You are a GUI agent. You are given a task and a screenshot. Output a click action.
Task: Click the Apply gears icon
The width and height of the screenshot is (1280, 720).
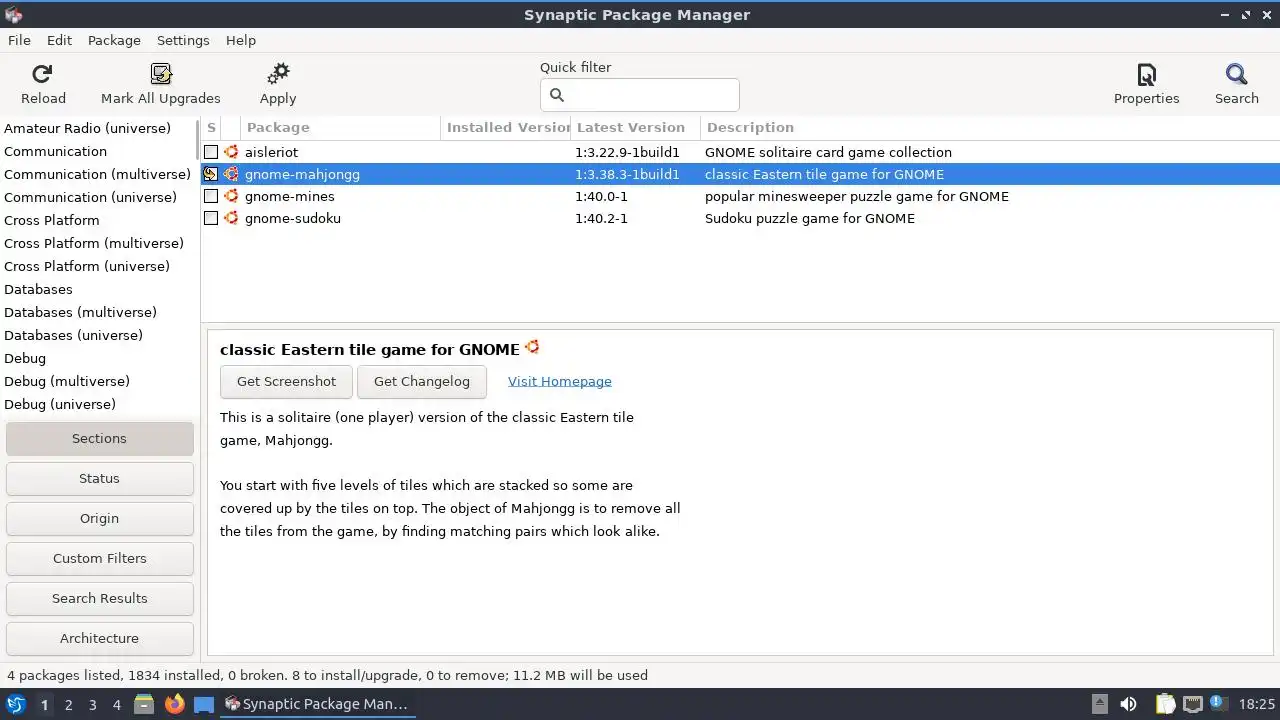[278, 74]
